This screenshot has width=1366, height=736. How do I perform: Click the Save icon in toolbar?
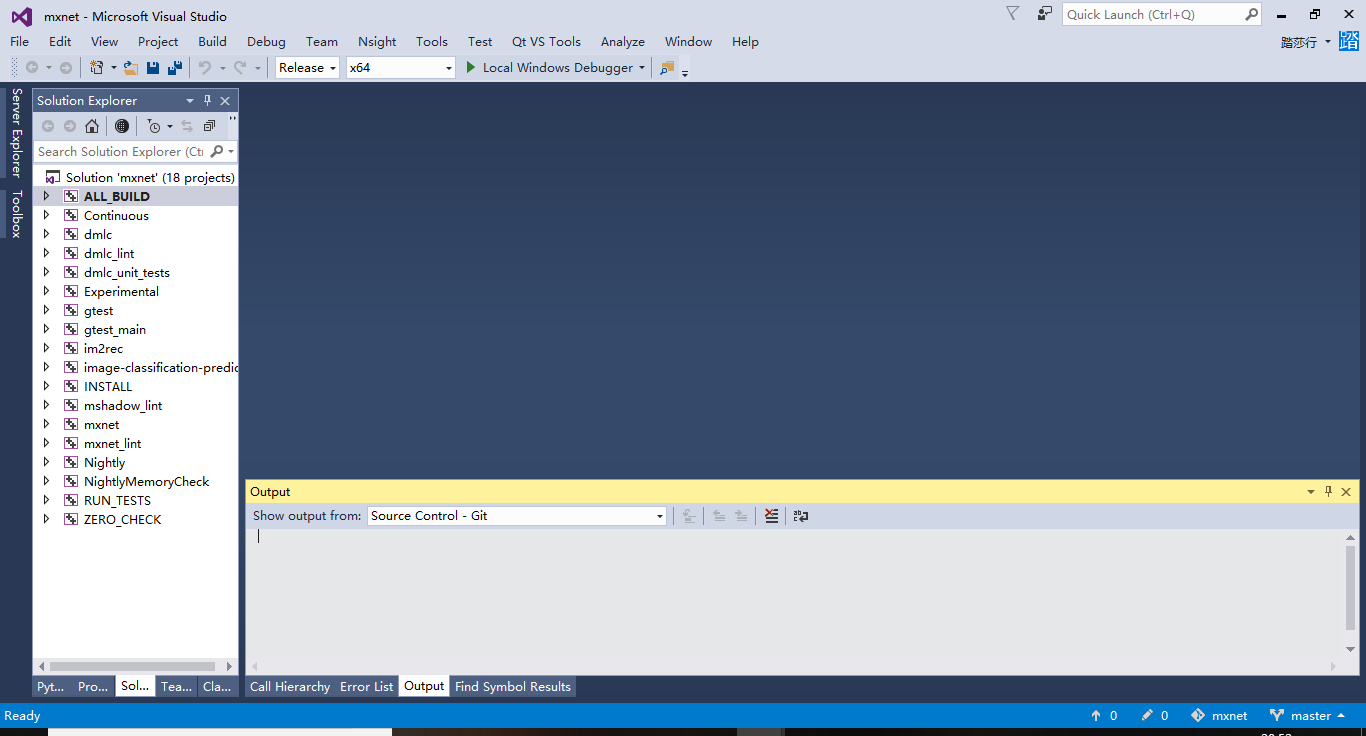153,68
